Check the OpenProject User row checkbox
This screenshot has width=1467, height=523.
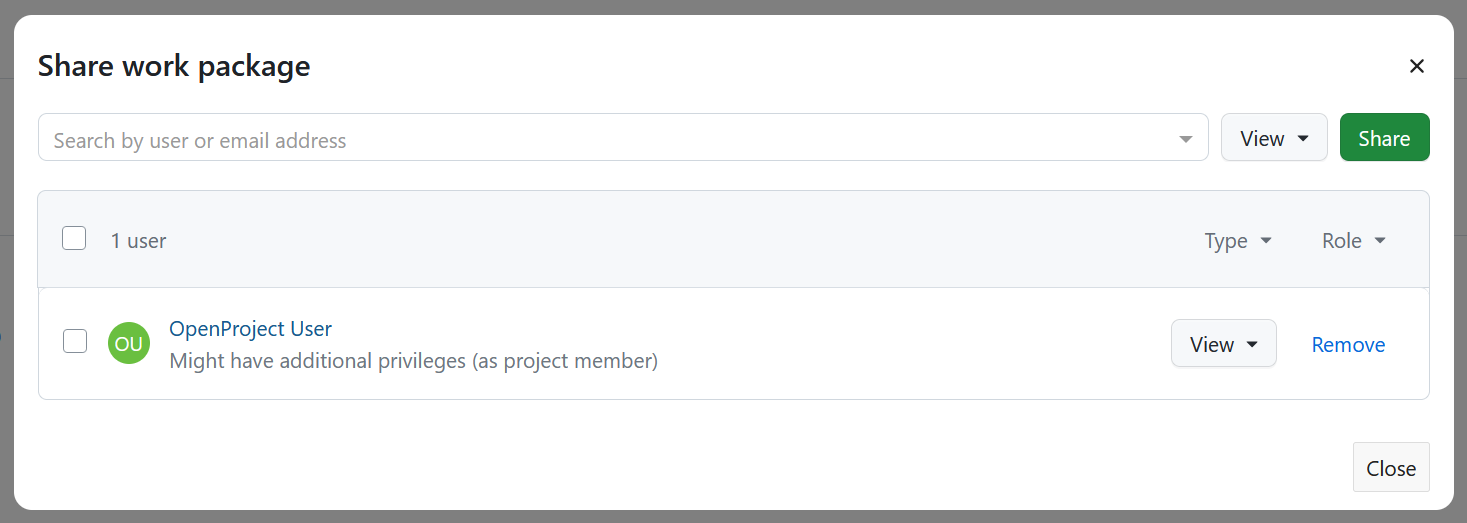(x=75, y=341)
